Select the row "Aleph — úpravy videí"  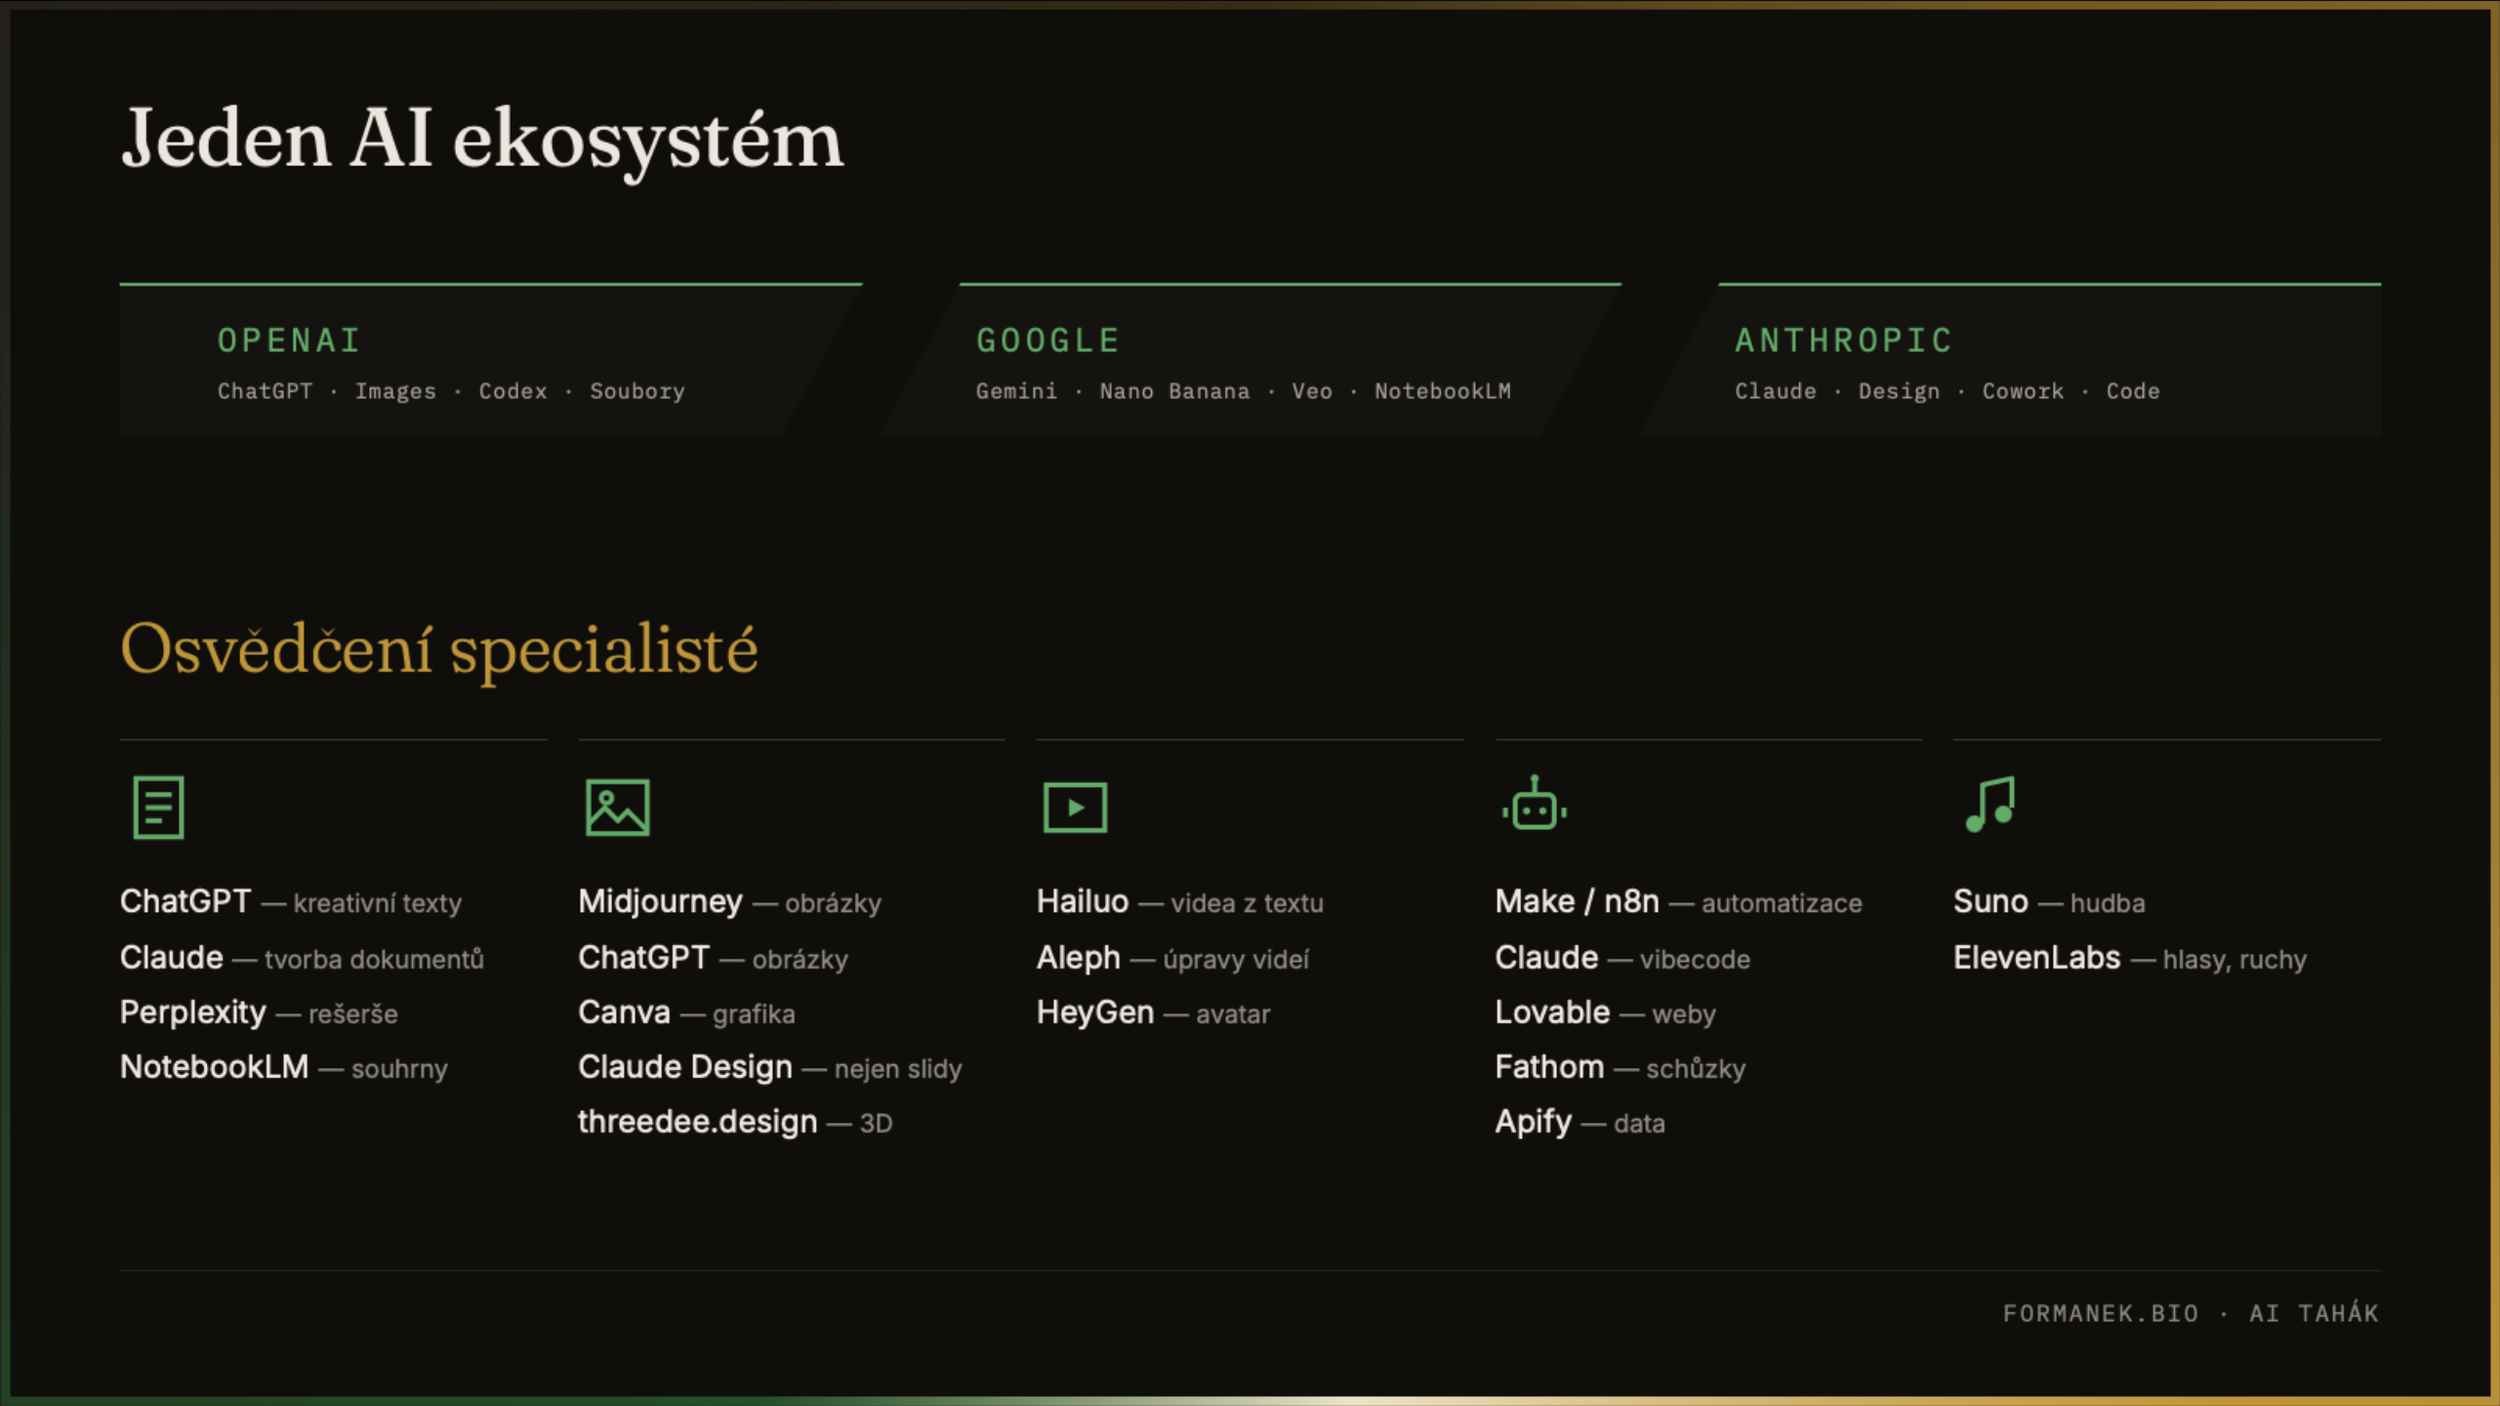click(x=1173, y=958)
